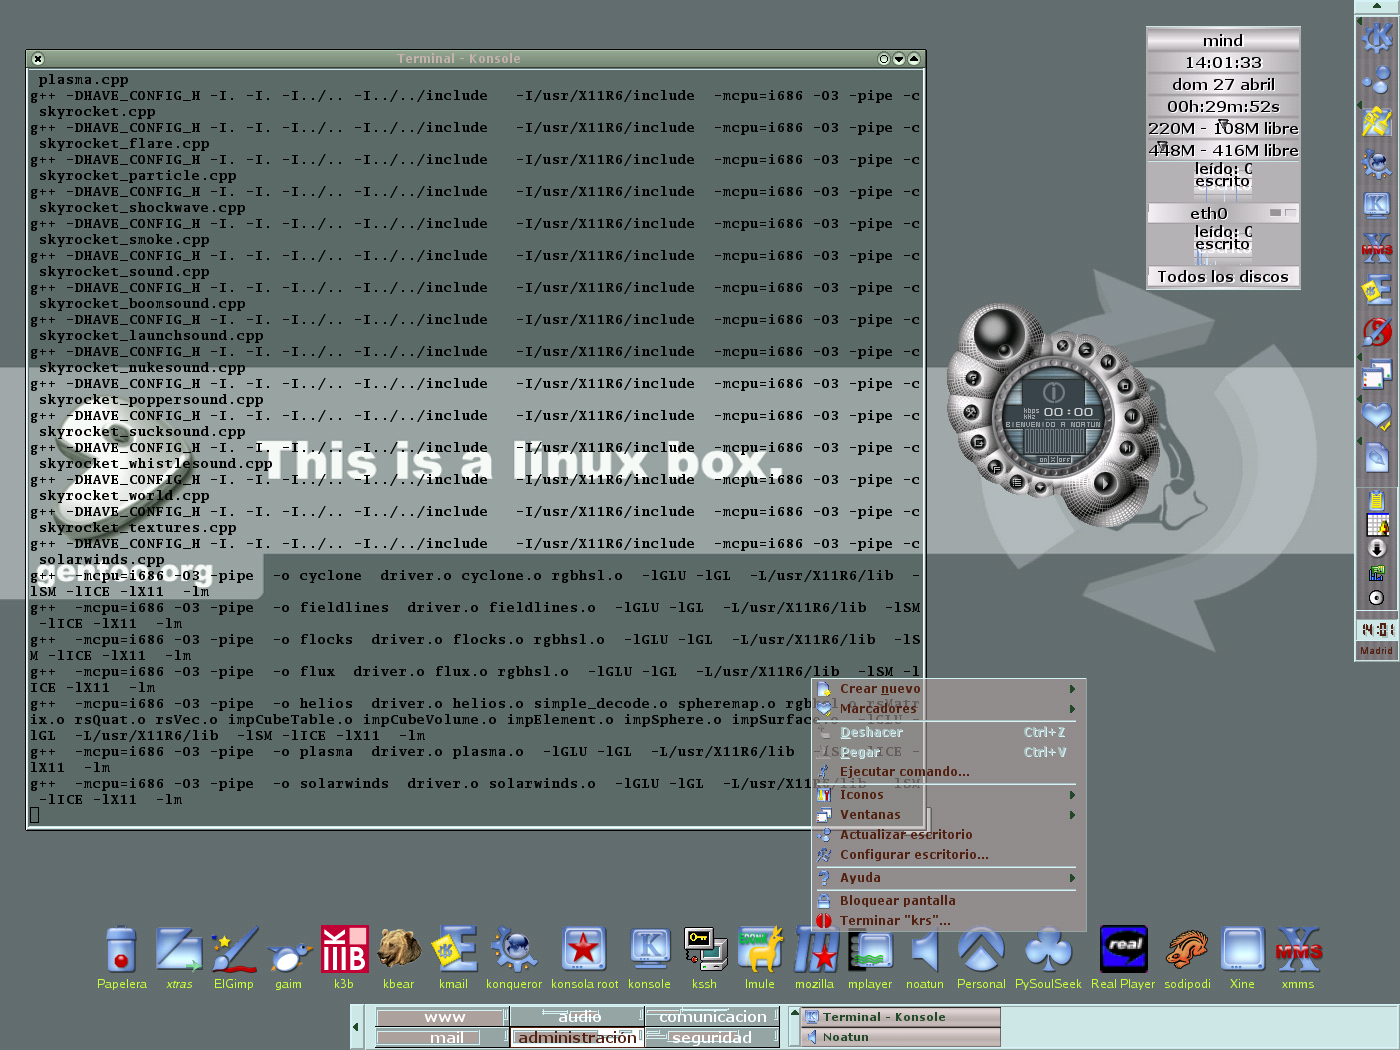Open kbear FTP client icon
The image size is (1400, 1050).
click(x=399, y=957)
